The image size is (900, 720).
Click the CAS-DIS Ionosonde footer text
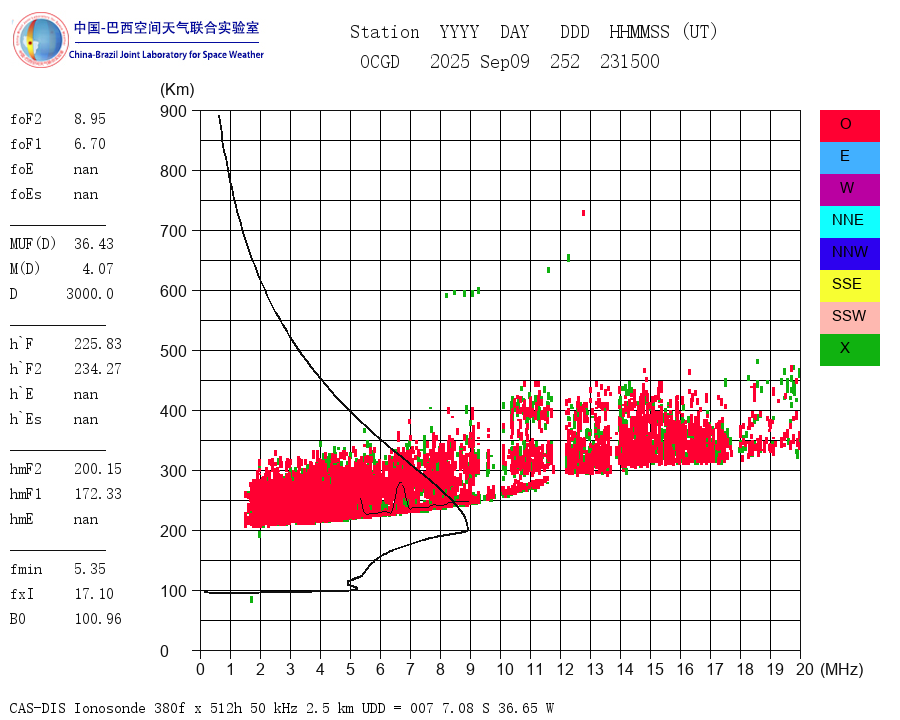coord(282,708)
